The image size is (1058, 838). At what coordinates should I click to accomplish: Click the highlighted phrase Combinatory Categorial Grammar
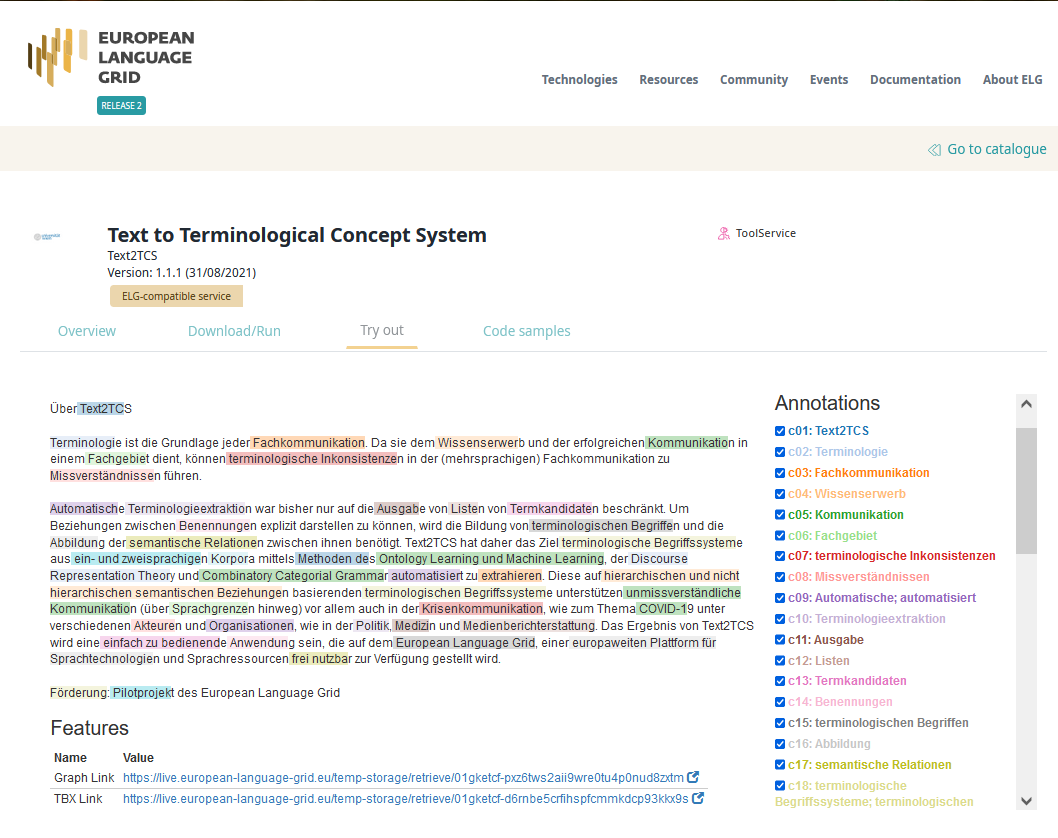click(x=295, y=576)
